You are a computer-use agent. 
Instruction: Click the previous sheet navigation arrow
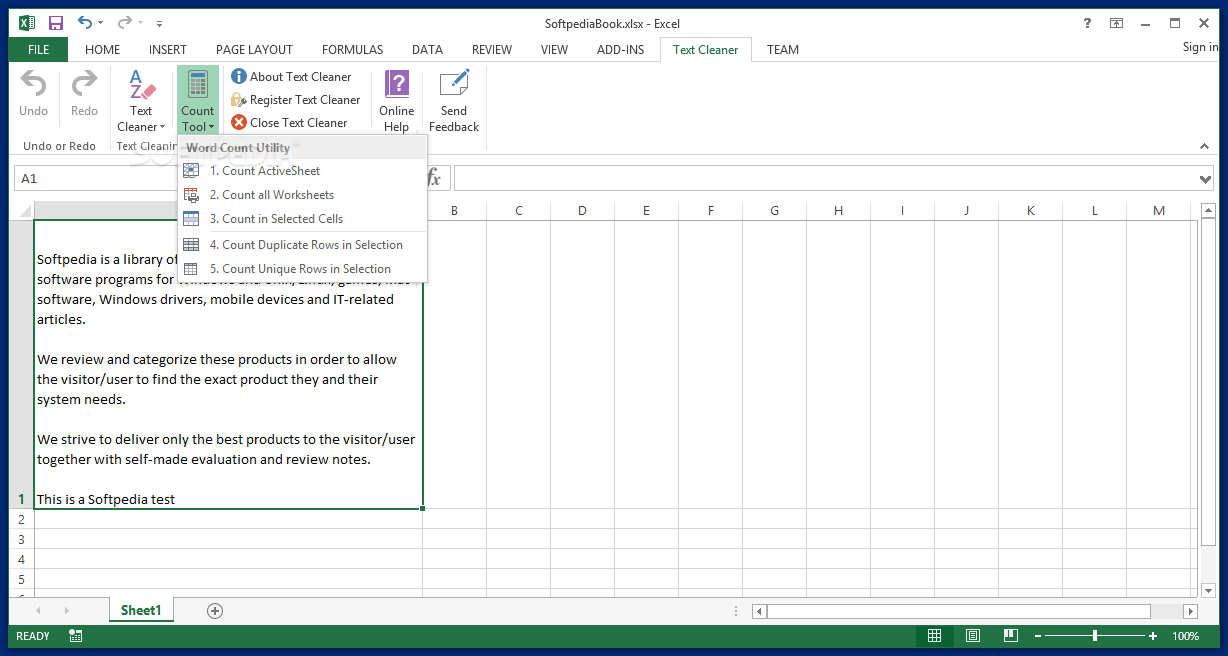pos(39,610)
